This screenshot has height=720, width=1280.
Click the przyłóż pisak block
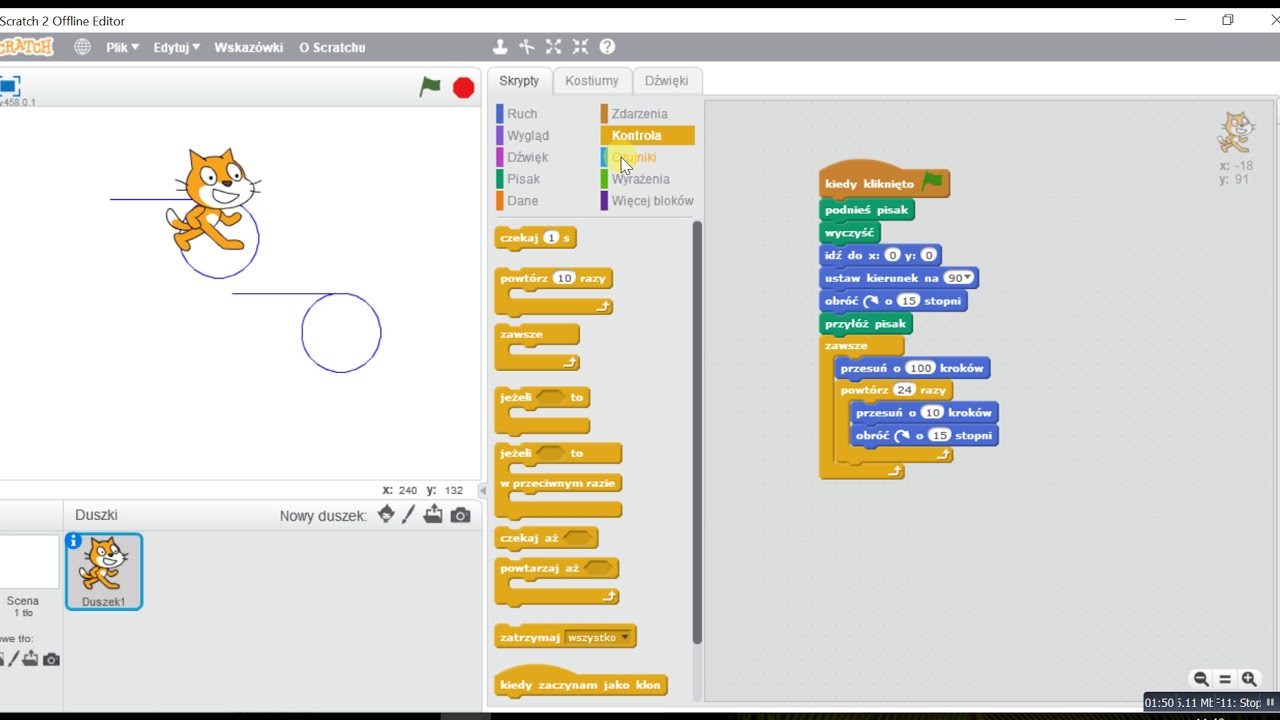(x=865, y=323)
